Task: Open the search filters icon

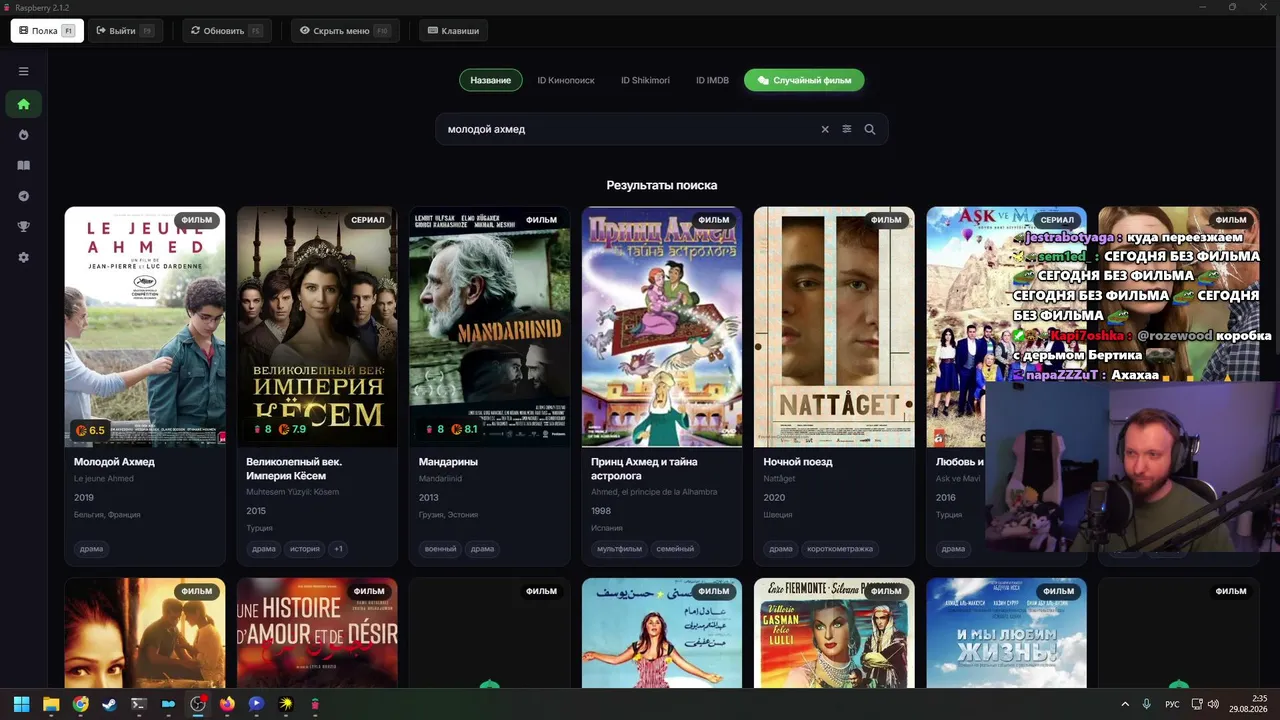Action: tap(847, 129)
